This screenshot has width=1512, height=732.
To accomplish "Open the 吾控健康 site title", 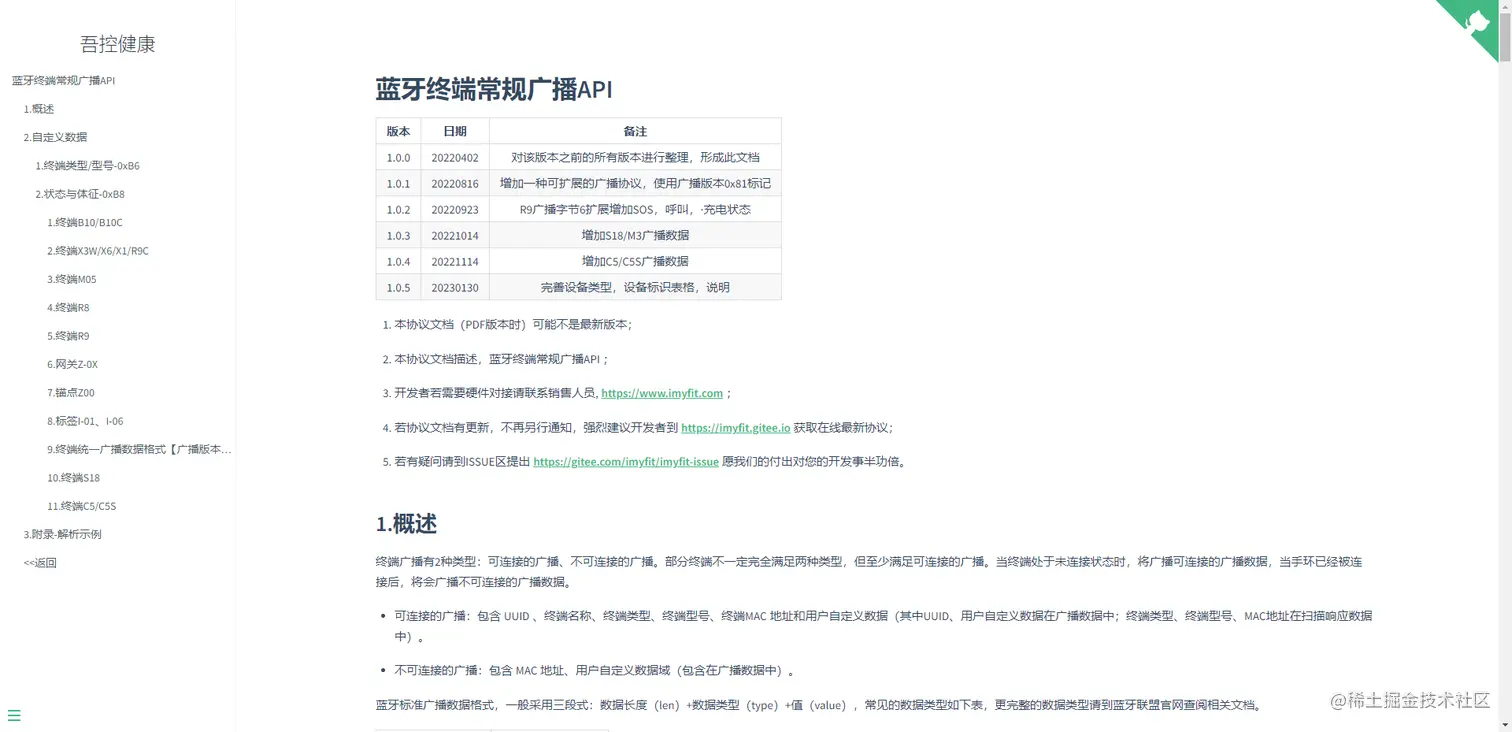I will click(x=118, y=44).
